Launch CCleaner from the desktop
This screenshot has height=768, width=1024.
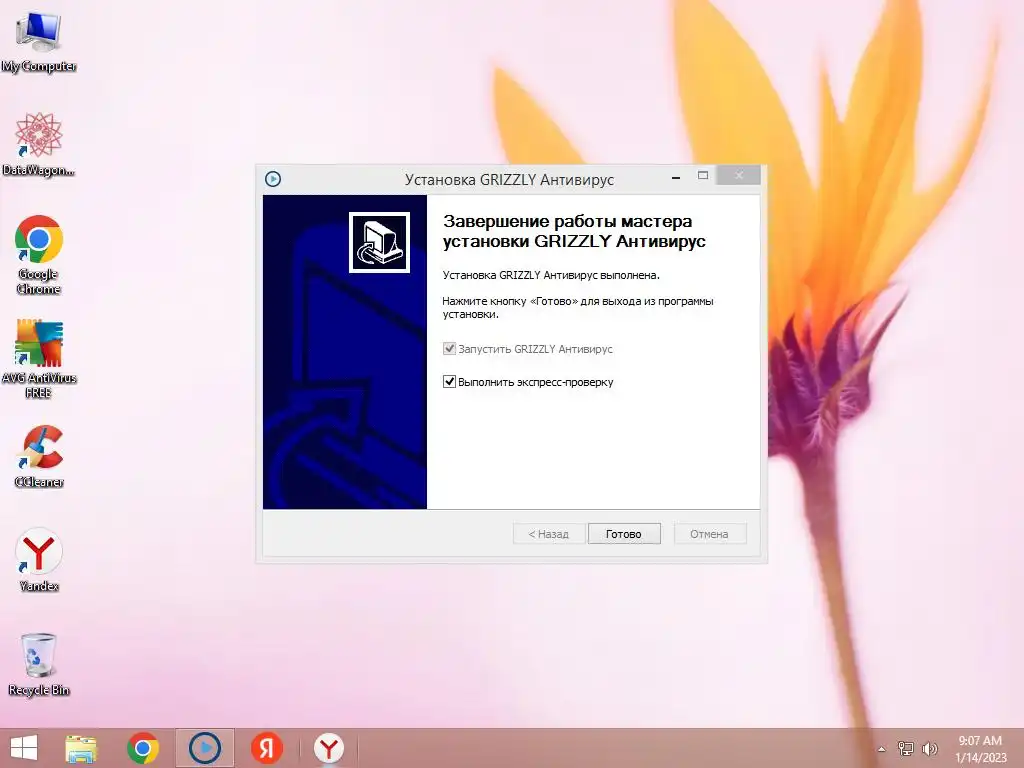39,456
